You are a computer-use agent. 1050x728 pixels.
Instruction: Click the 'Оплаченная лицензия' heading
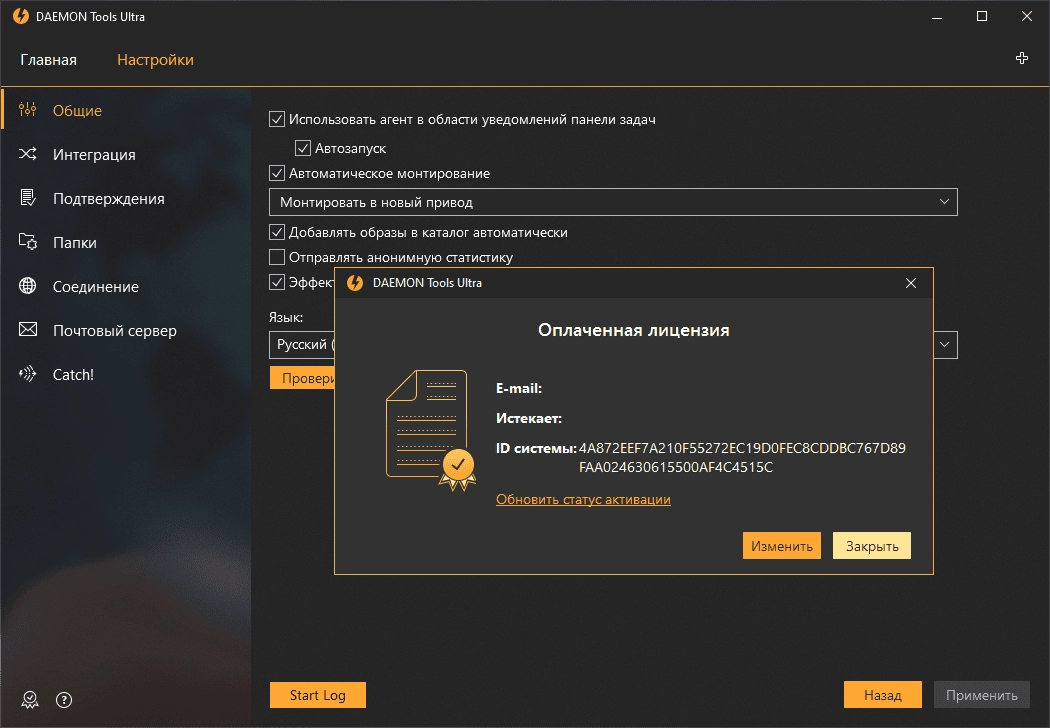tap(633, 330)
